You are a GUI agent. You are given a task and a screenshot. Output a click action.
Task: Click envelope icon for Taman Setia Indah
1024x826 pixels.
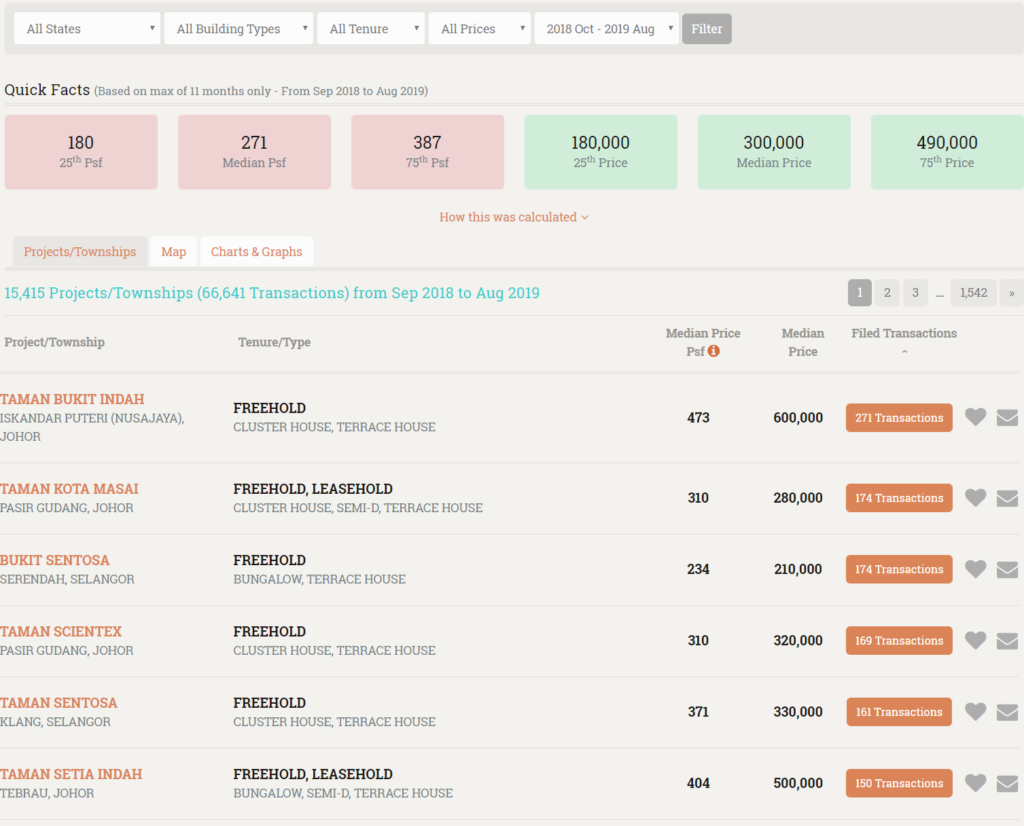click(x=1007, y=783)
